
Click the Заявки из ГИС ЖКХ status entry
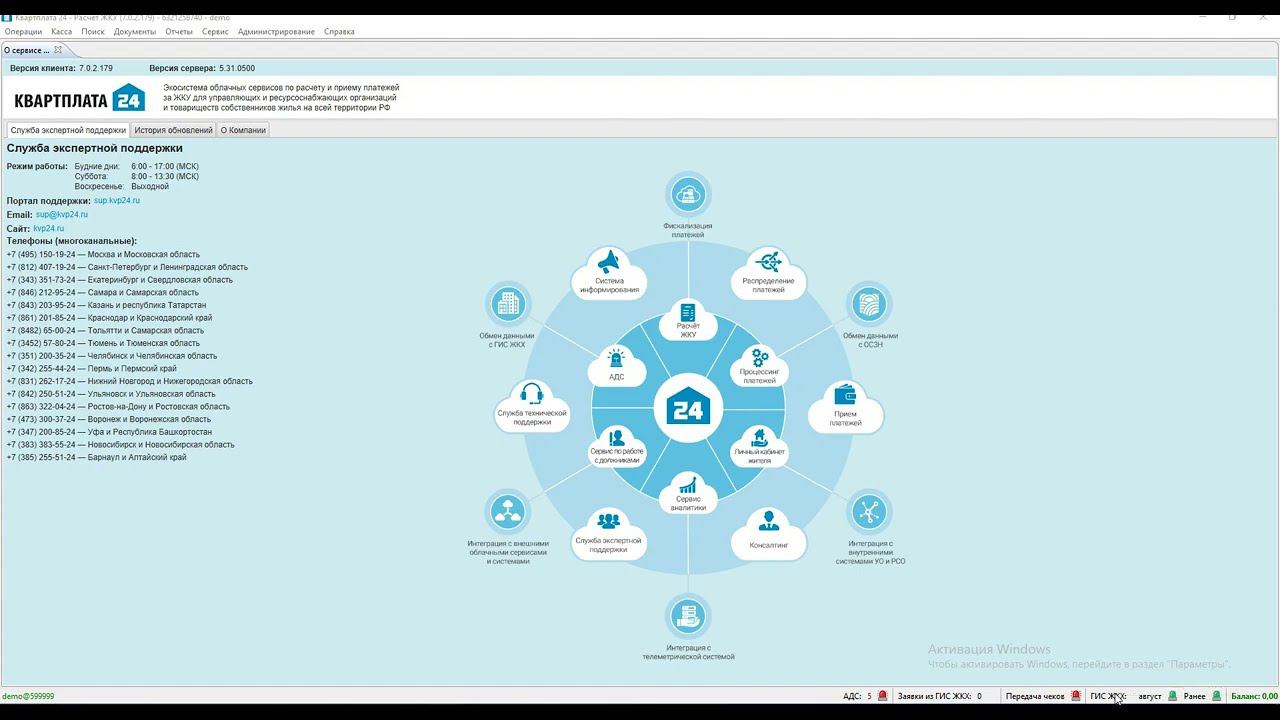939,696
